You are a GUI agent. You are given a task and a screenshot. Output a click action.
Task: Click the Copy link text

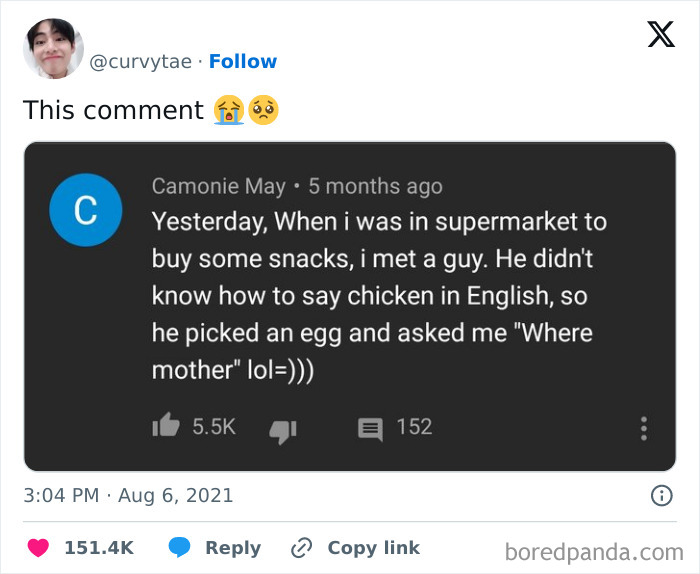(x=374, y=548)
